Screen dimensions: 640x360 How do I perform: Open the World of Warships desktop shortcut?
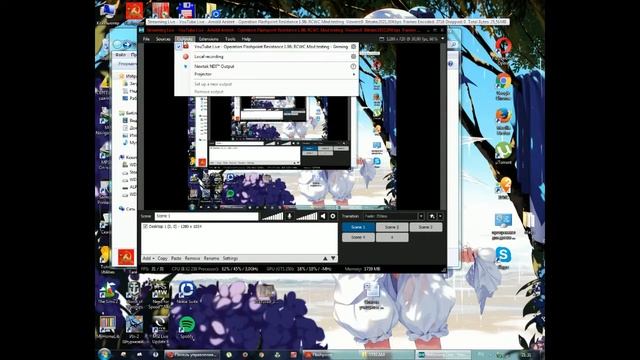(x=134, y=295)
